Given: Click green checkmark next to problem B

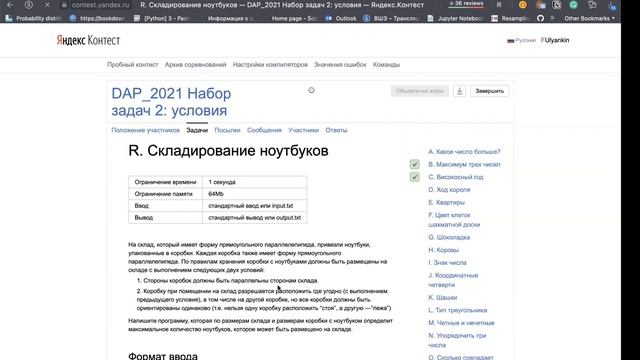Looking at the screenshot, I should (x=414, y=164).
